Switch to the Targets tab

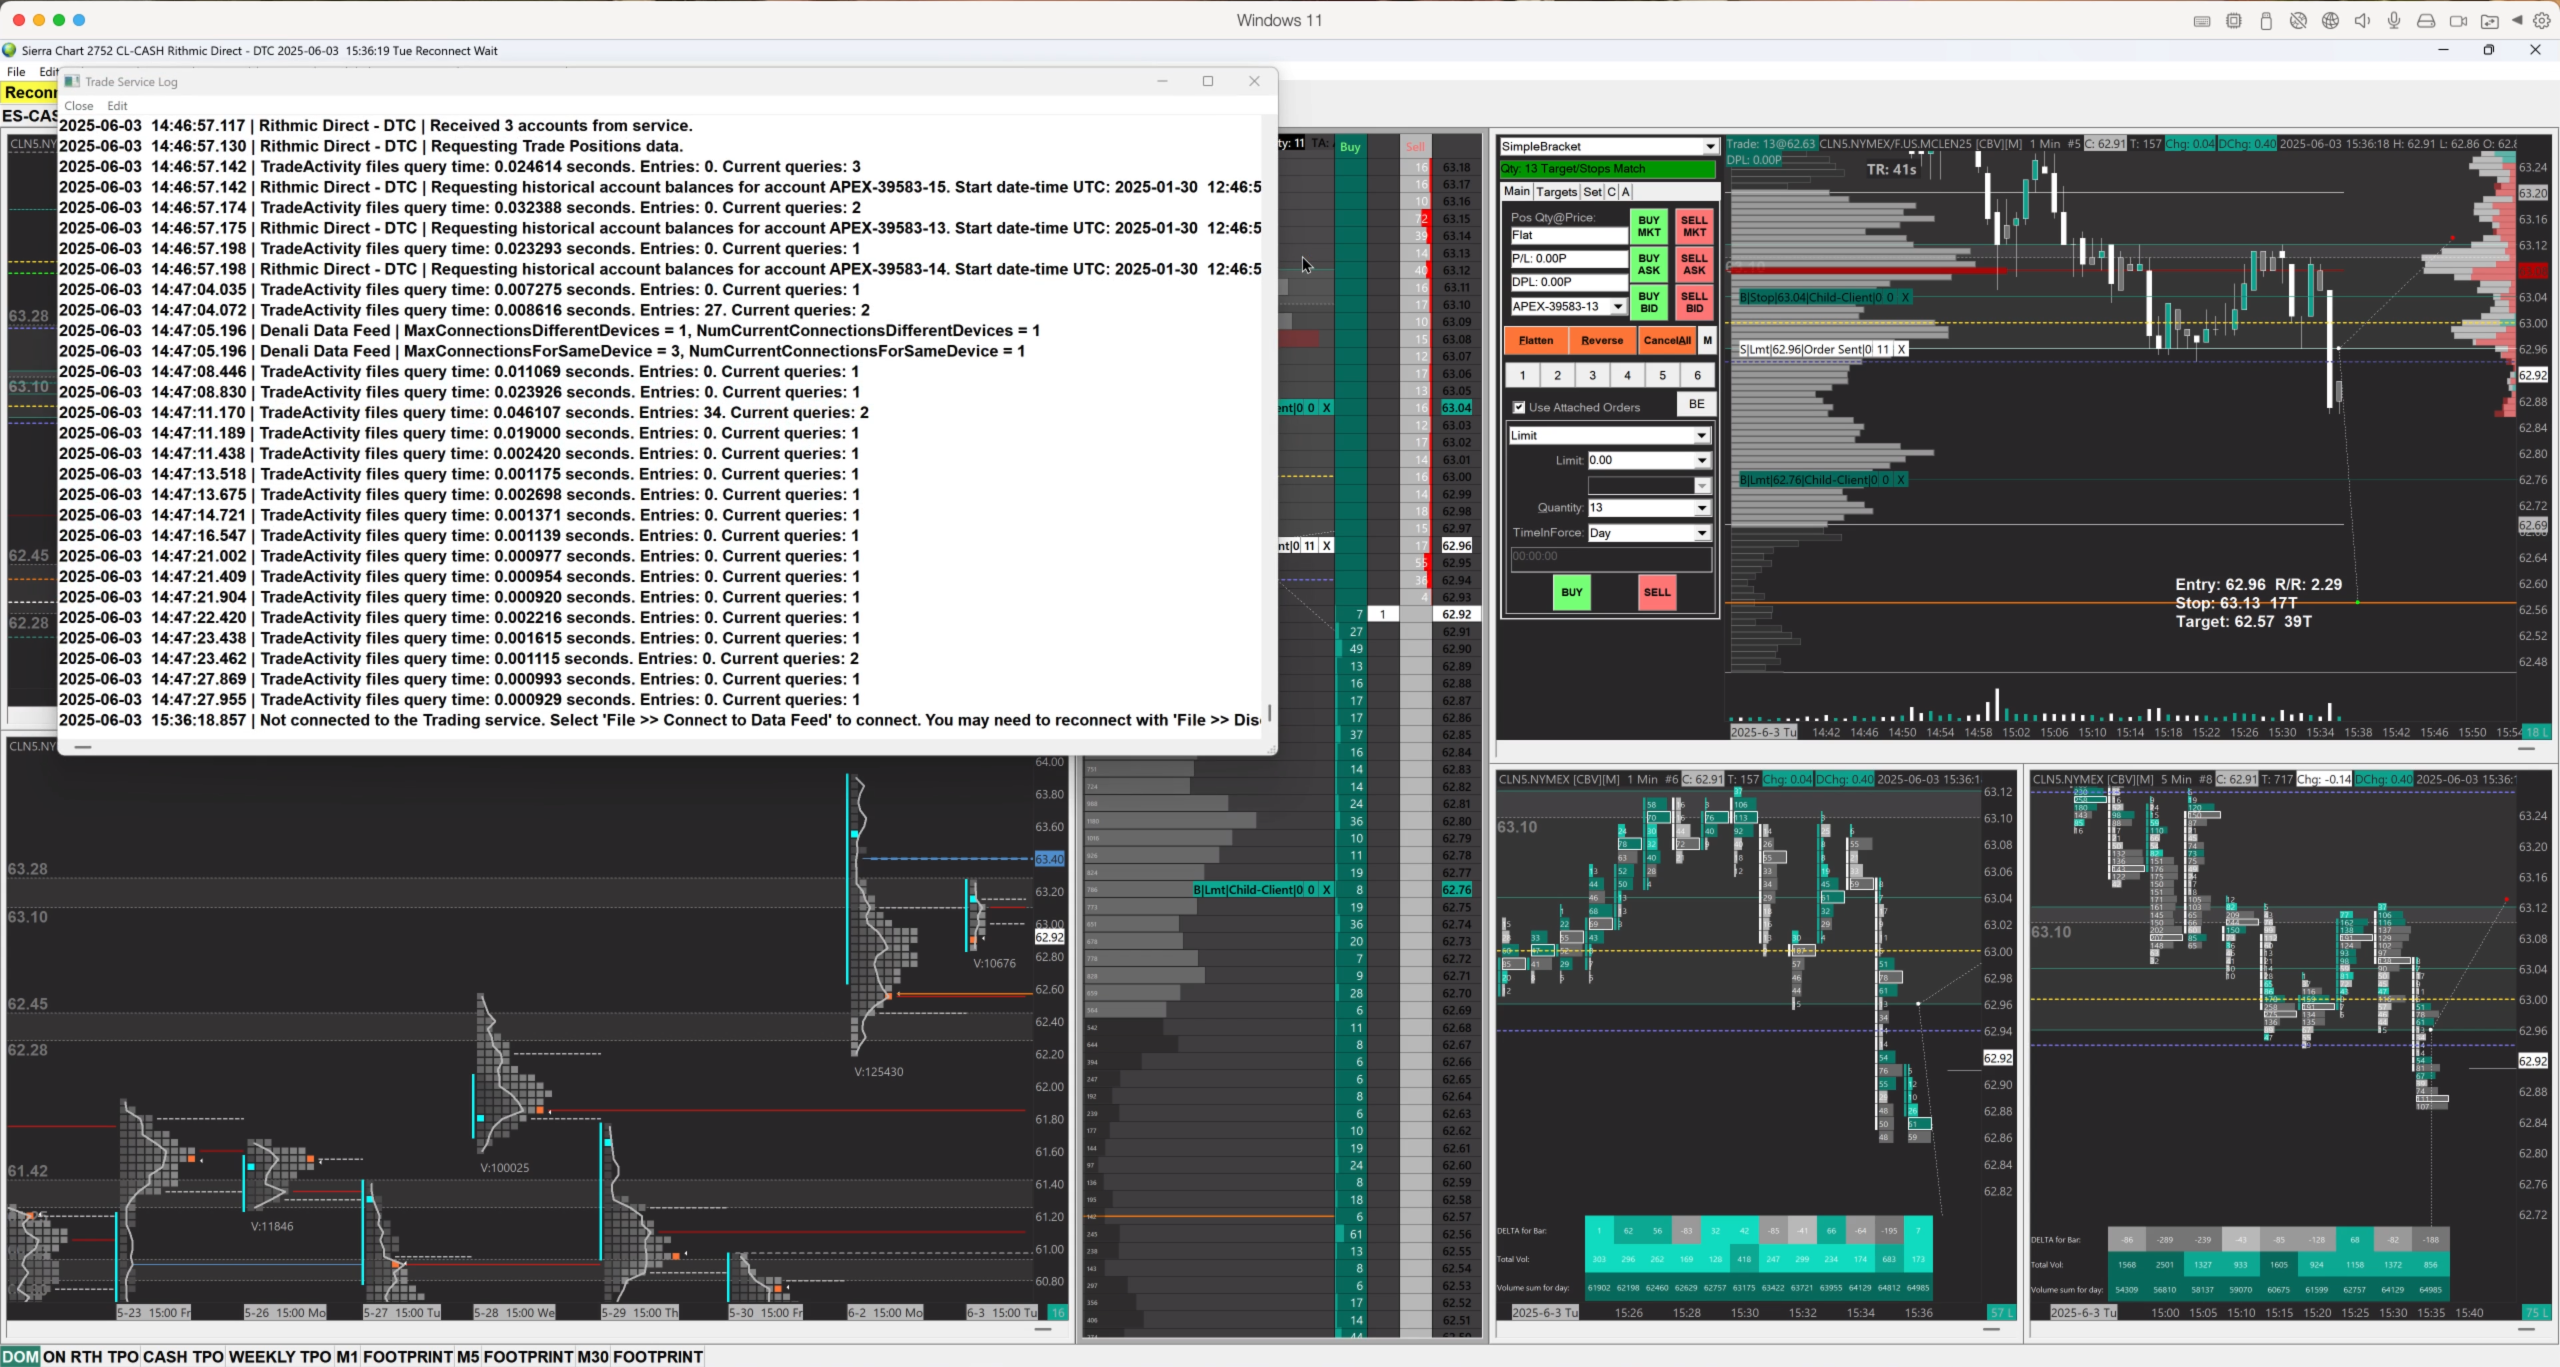pos(1556,192)
